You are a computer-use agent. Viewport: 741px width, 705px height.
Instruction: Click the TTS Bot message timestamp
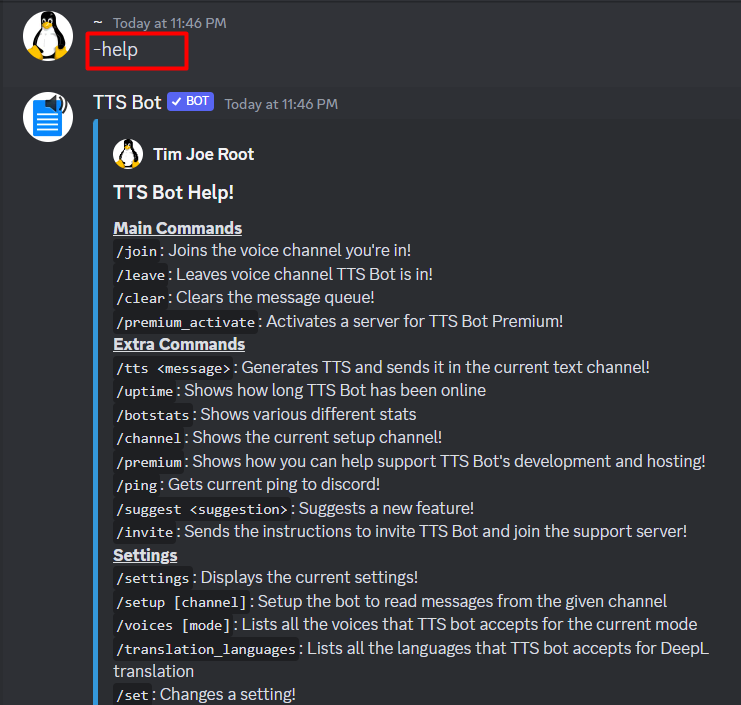coord(281,104)
